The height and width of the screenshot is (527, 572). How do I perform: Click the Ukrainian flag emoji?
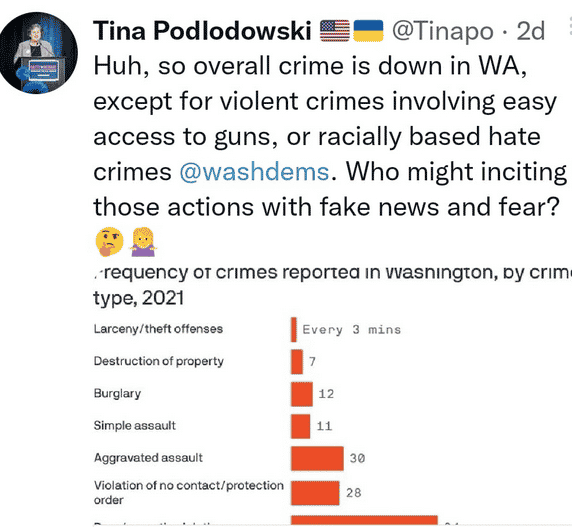(368, 31)
